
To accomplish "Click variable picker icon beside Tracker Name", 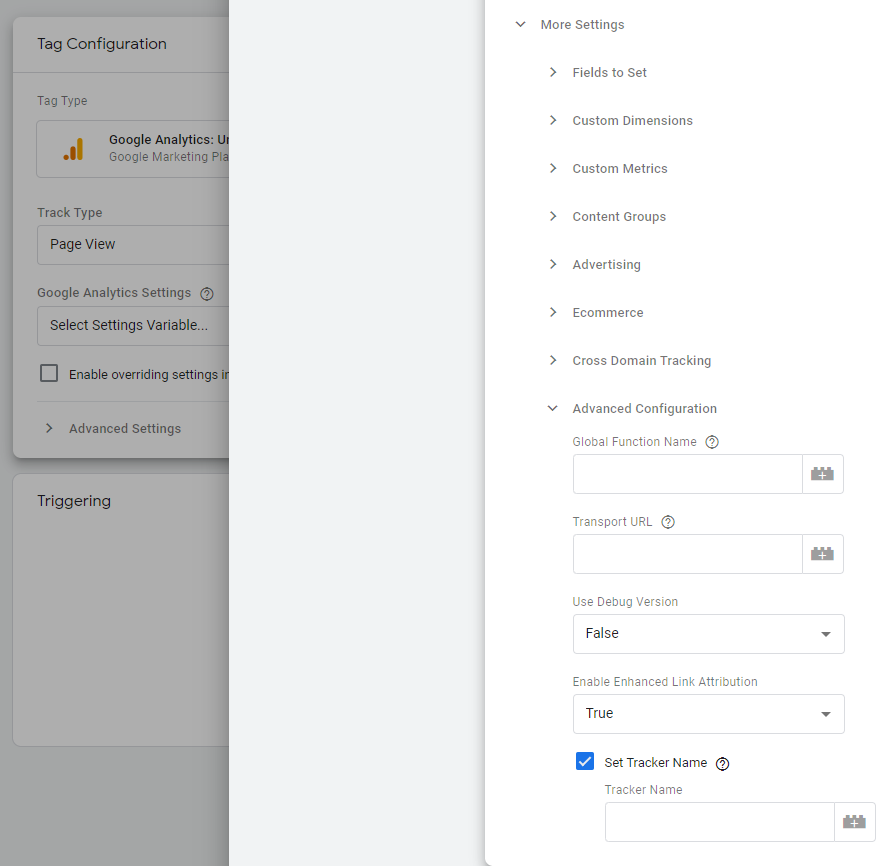I will click(x=854, y=822).
